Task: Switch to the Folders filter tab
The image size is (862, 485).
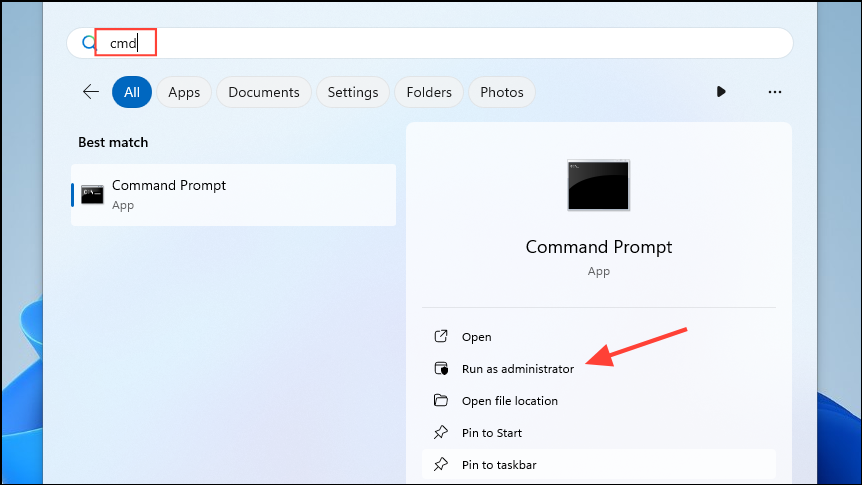Action: pyautogui.click(x=429, y=92)
